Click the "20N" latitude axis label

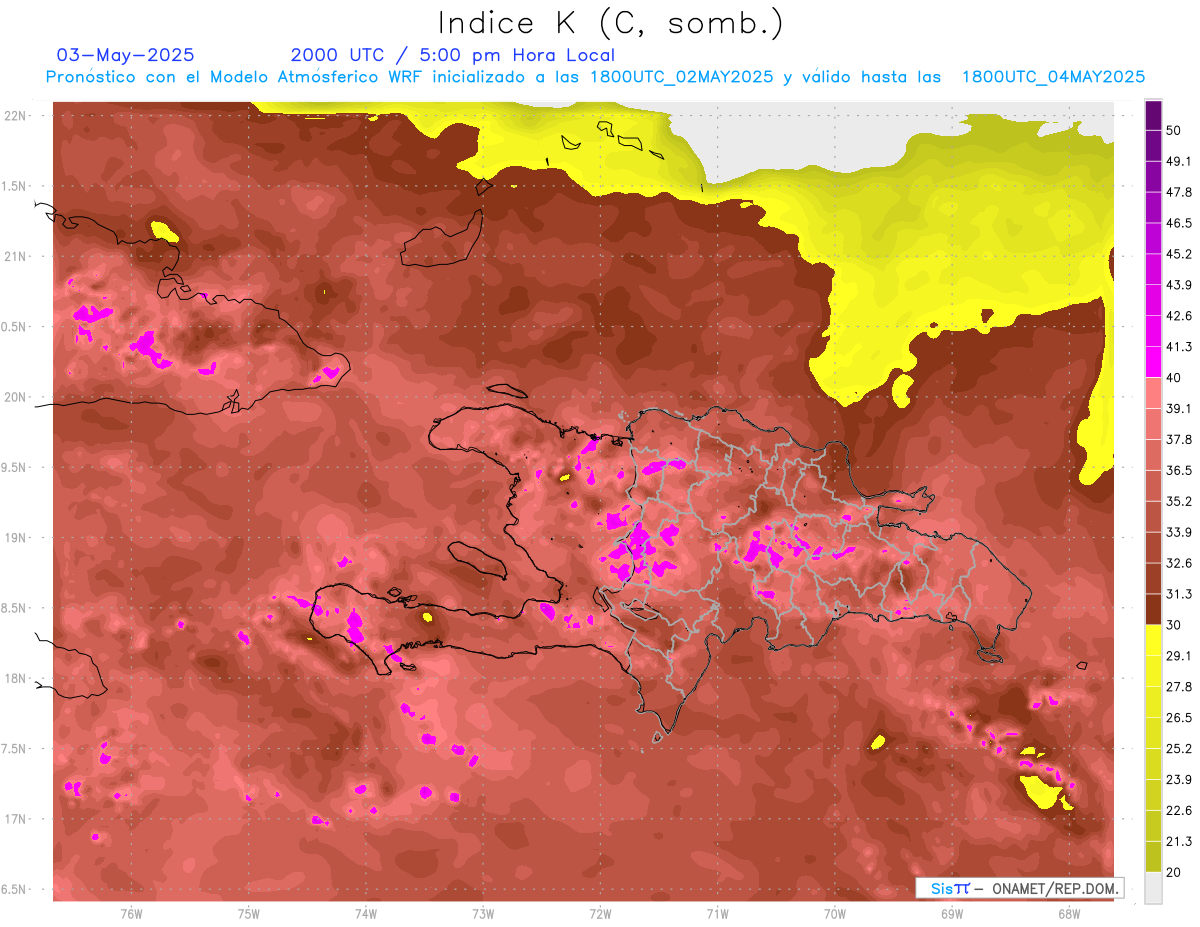pos(15,397)
